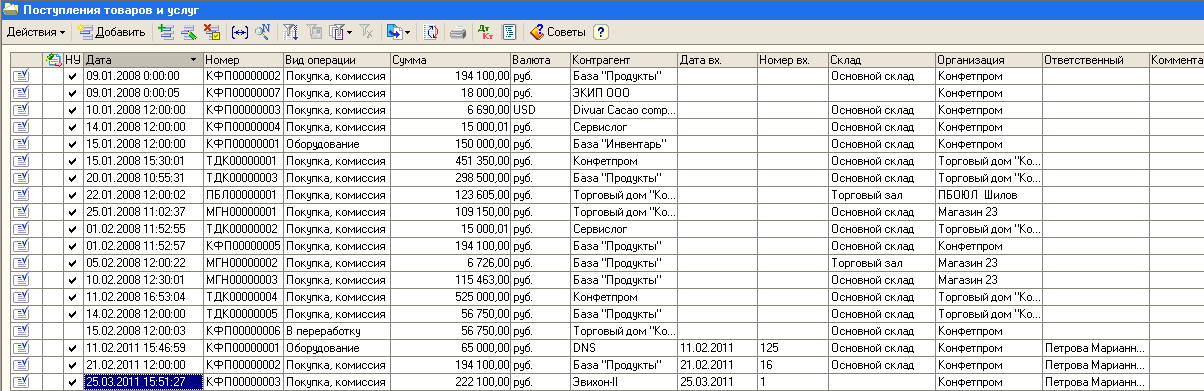Sort by the Номер column header
Viewport: 1204px width, 391px height.
coord(242,60)
